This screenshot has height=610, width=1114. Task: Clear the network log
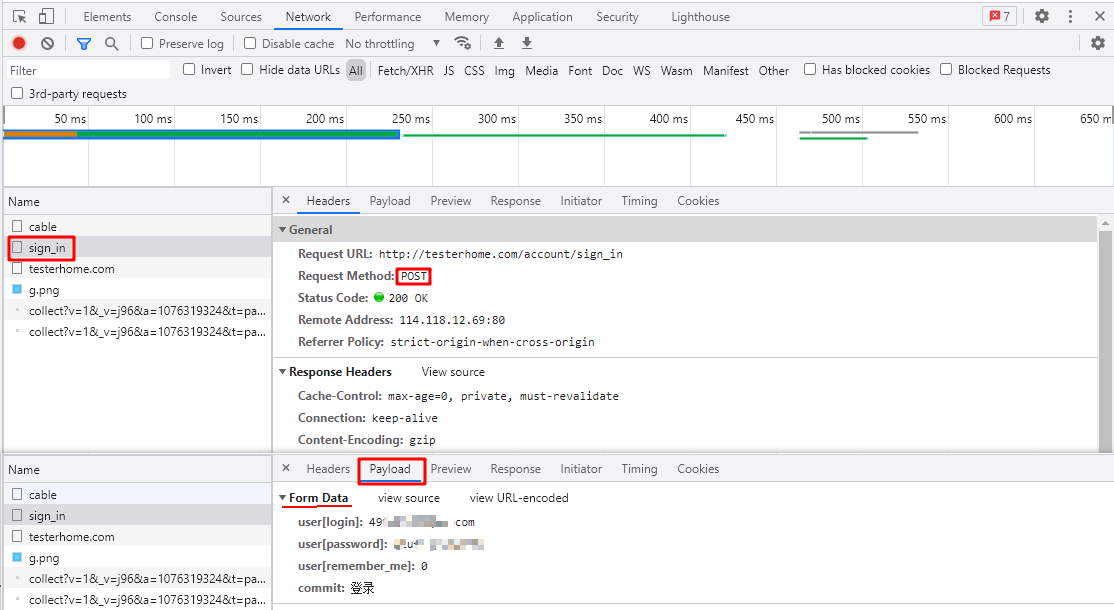pyautogui.click(x=47, y=44)
